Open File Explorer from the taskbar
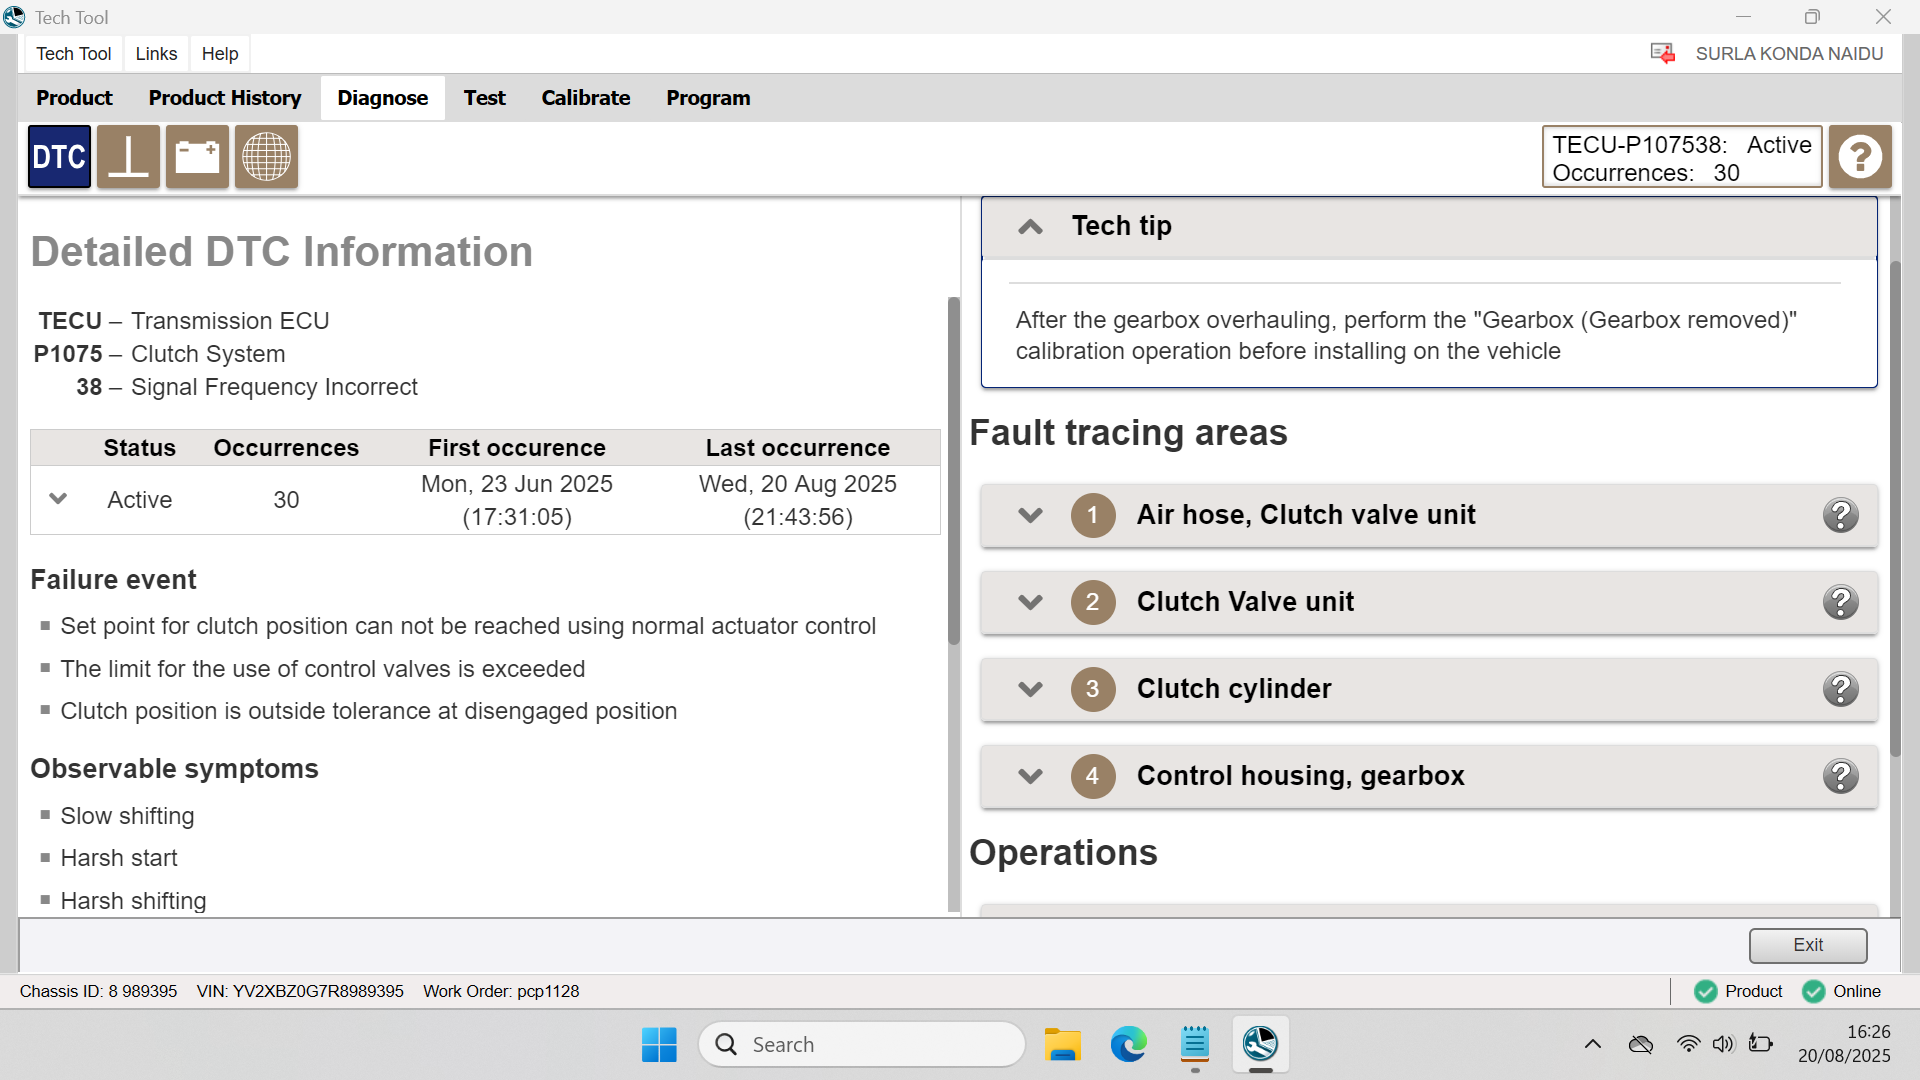The image size is (1920, 1080). (x=1063, y=1044)
